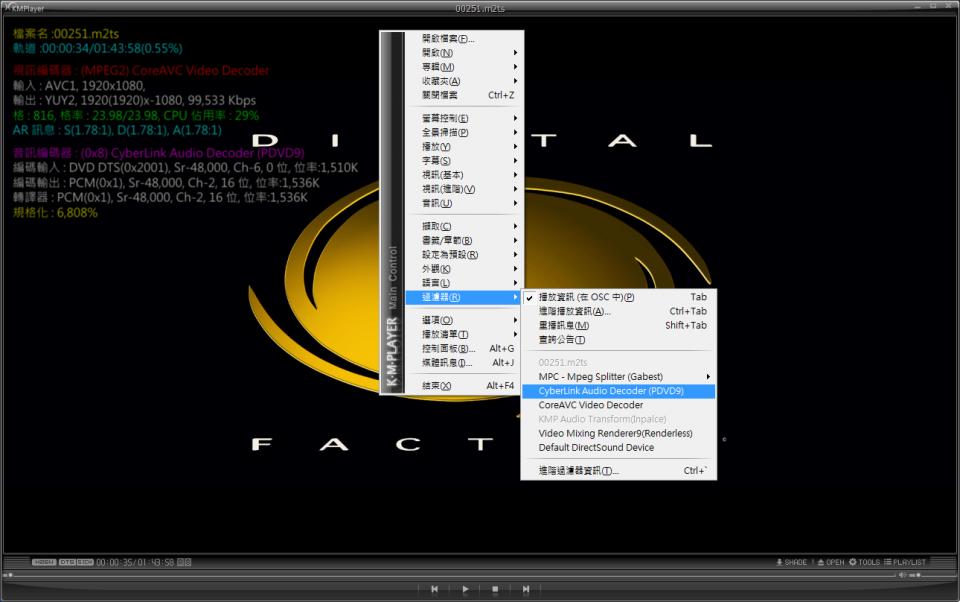Select the Play icon in playback controls

pos(465,588)
